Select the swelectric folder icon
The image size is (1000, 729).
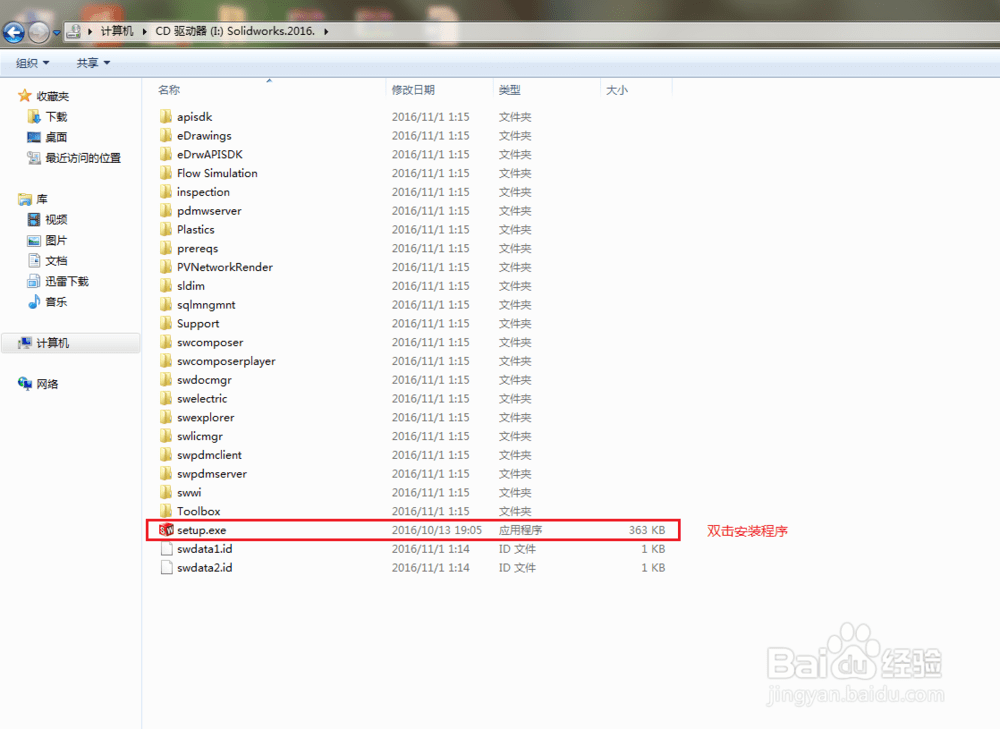[166, 398]
